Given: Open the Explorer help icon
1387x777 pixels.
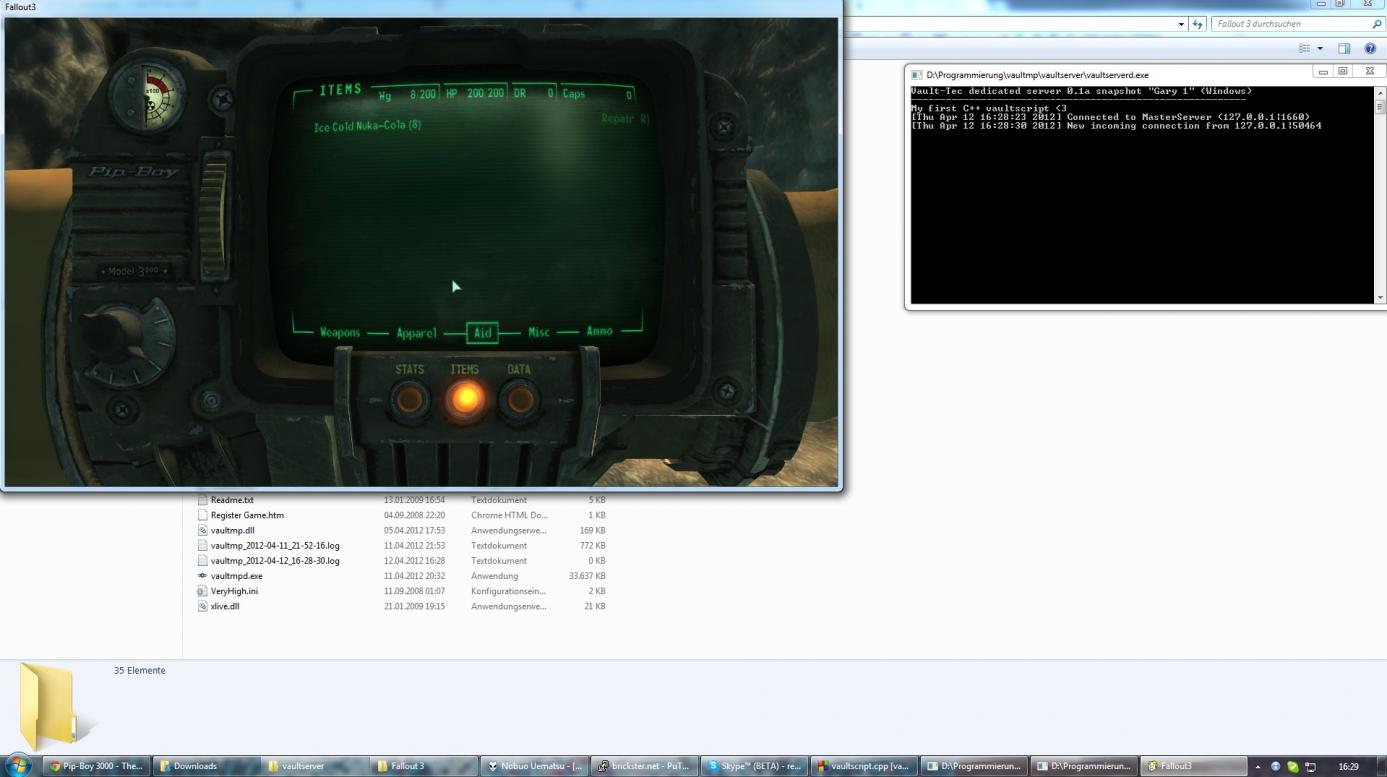Looking at the screenshot, I should (1370, 48).
